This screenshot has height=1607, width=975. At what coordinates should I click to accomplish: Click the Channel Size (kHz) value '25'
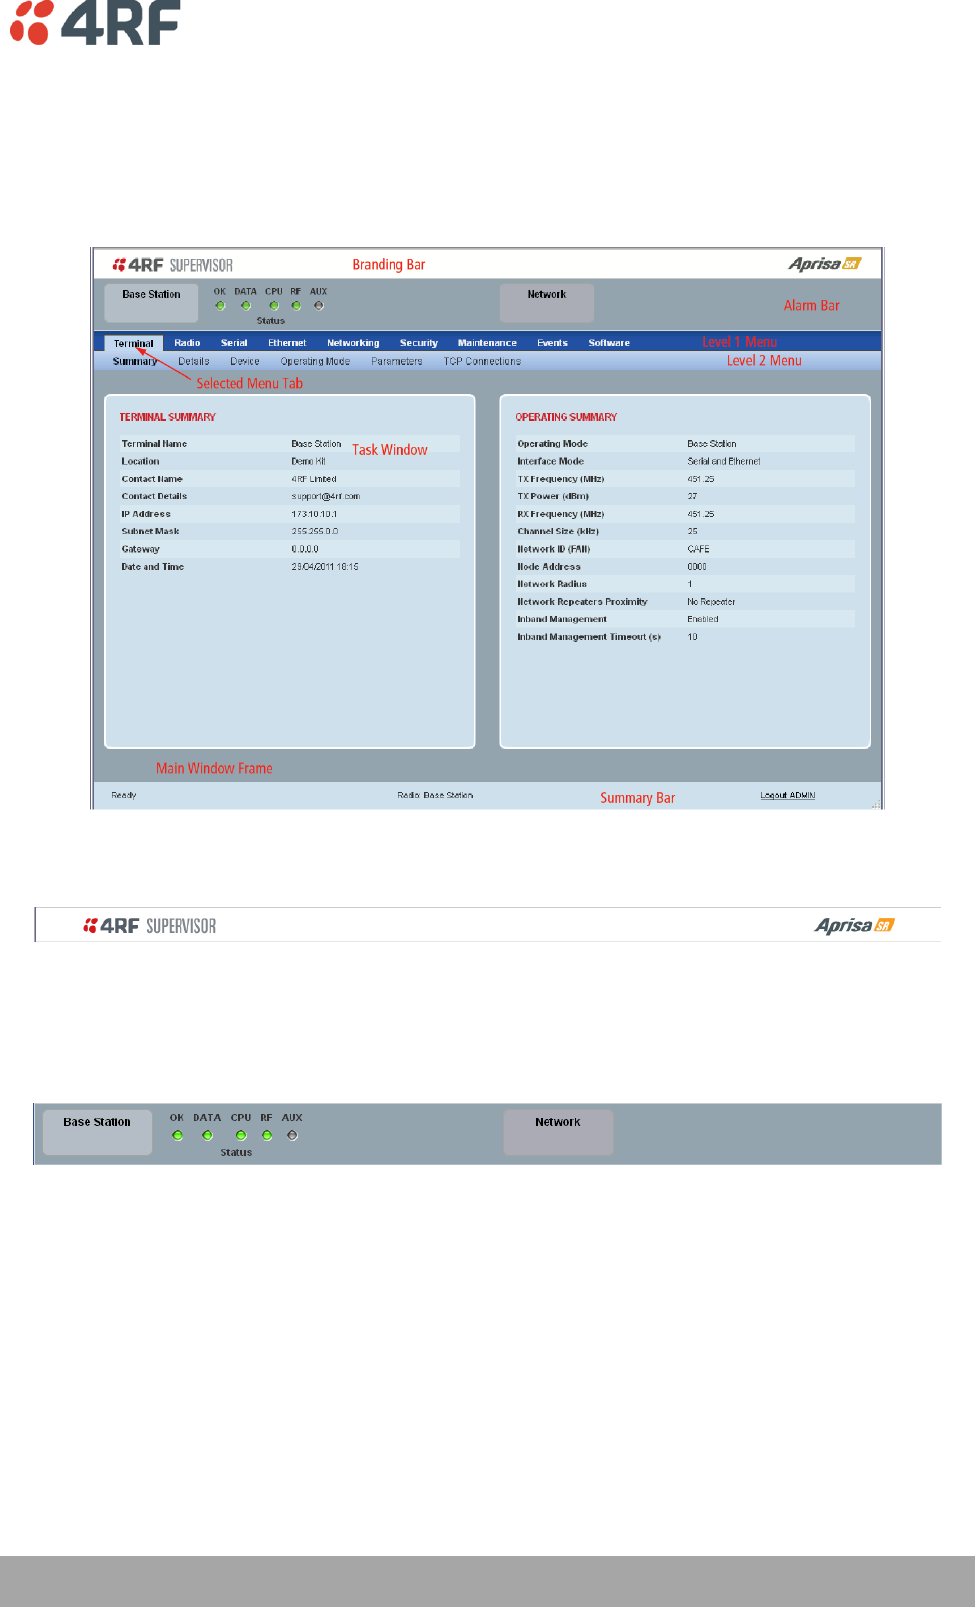(692, 532)
